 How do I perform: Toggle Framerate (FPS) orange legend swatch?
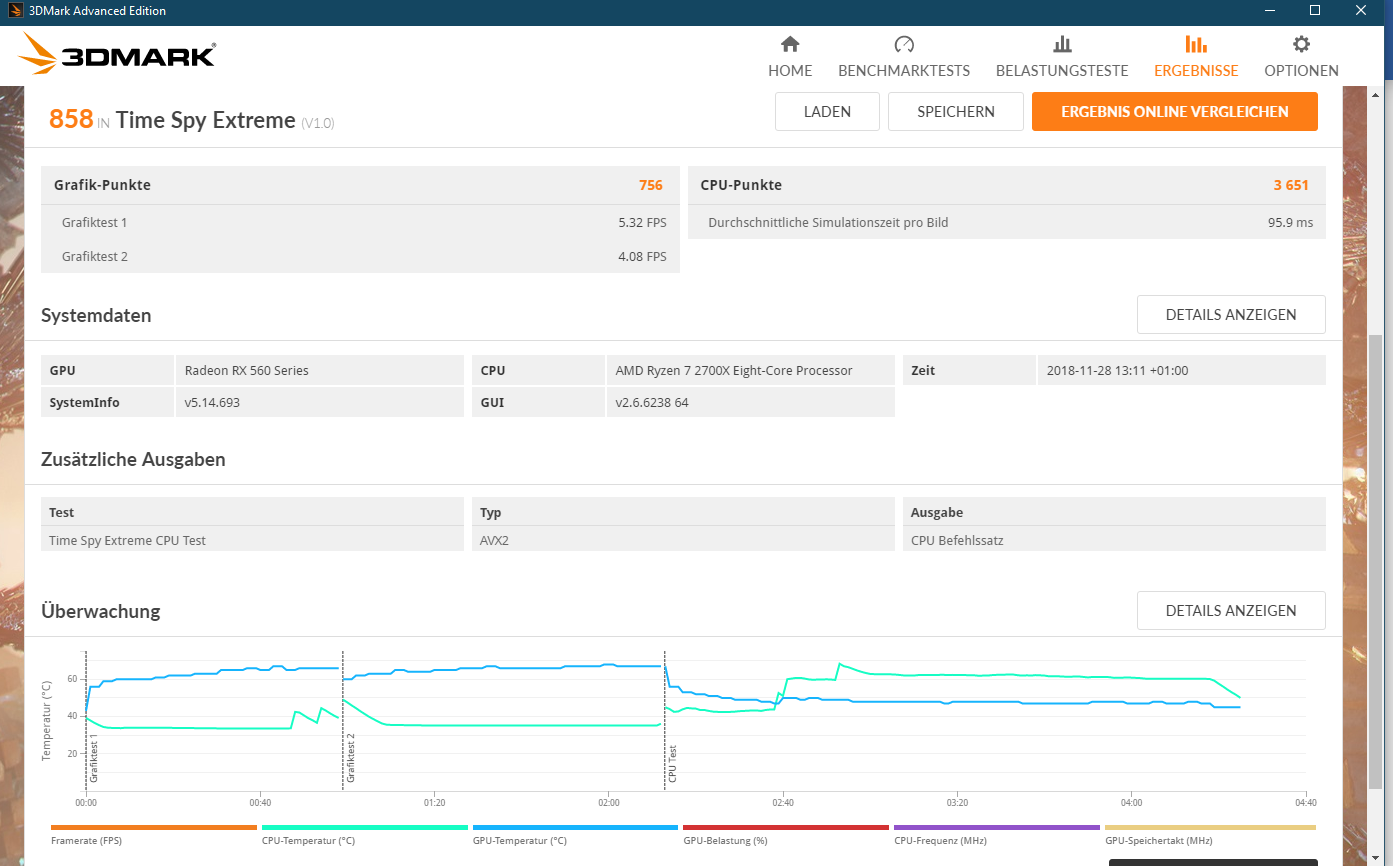point(154,828)
